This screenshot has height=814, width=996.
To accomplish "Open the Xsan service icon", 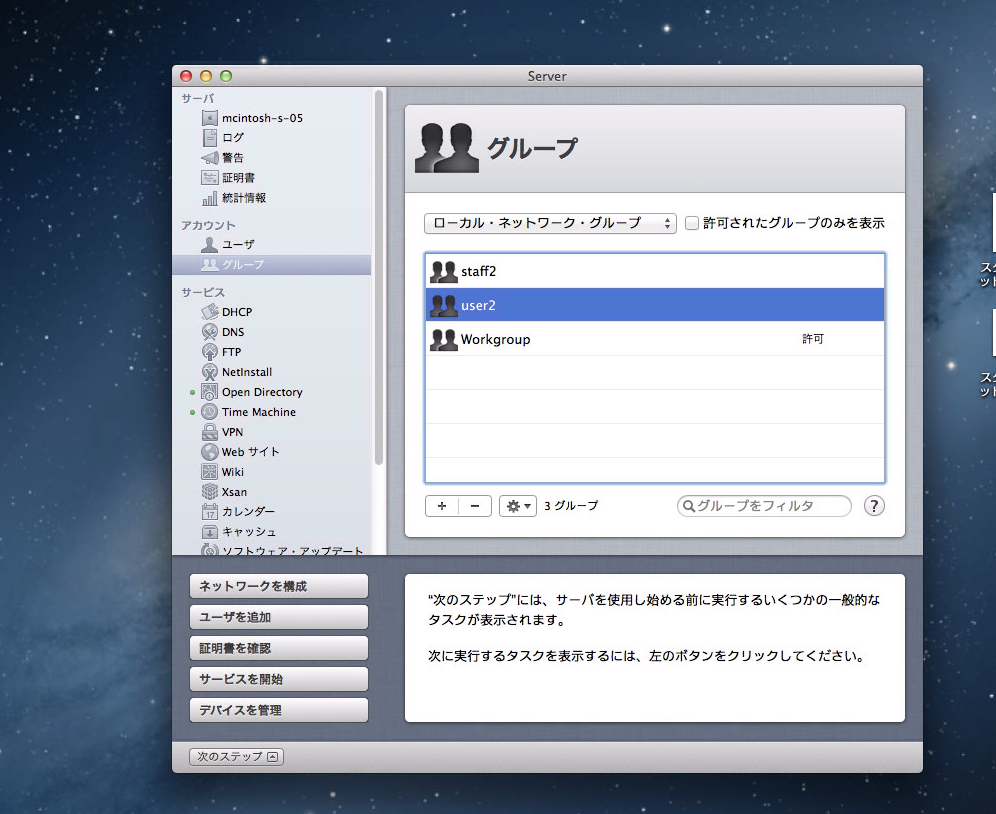I will click(x=210, y=492).
